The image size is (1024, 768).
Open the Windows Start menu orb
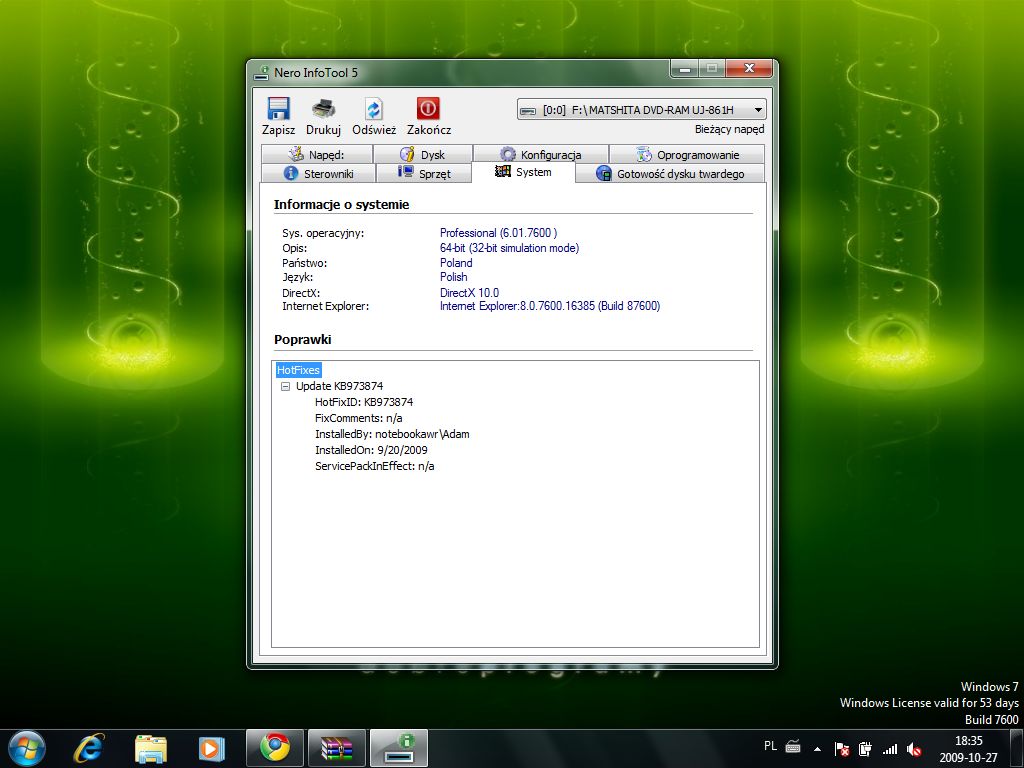[27, 748]
